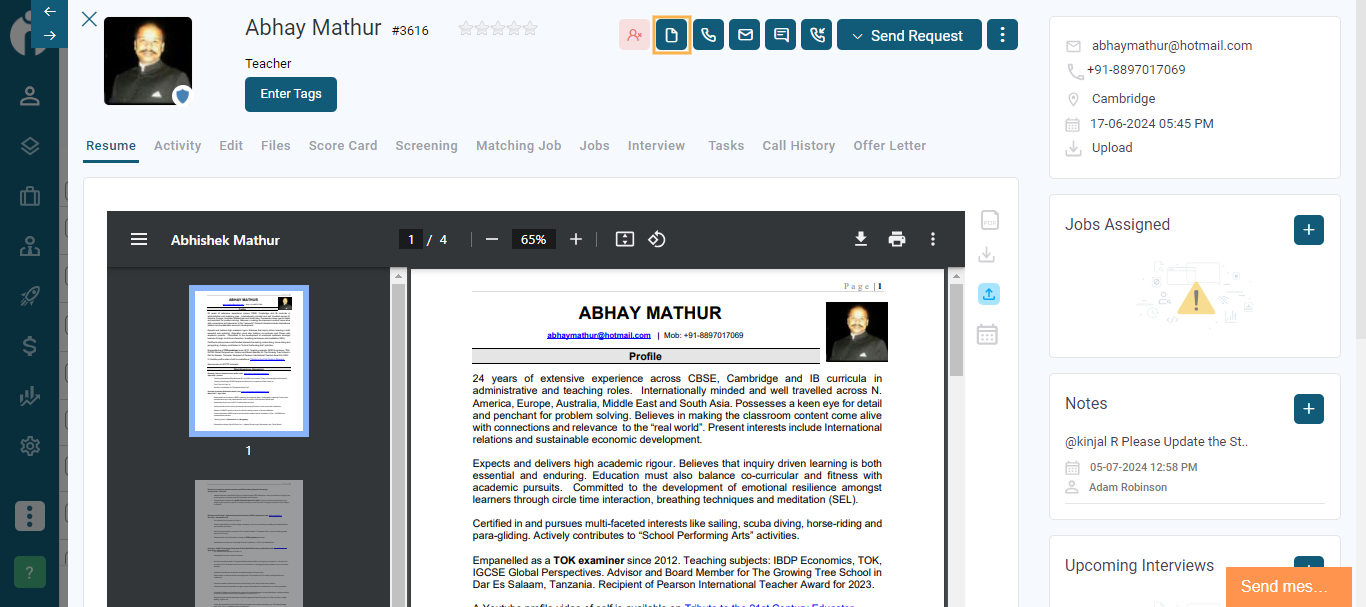Open the Files tab
This screenshot has width=1366, height=607.
pyautogui.click(x=276, y=145)
